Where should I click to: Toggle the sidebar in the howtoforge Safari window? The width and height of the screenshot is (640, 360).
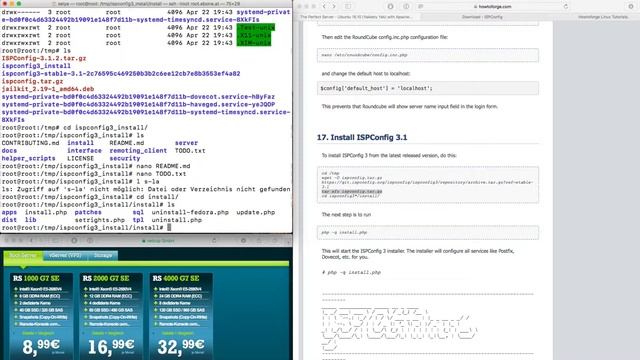click(348, 7)
